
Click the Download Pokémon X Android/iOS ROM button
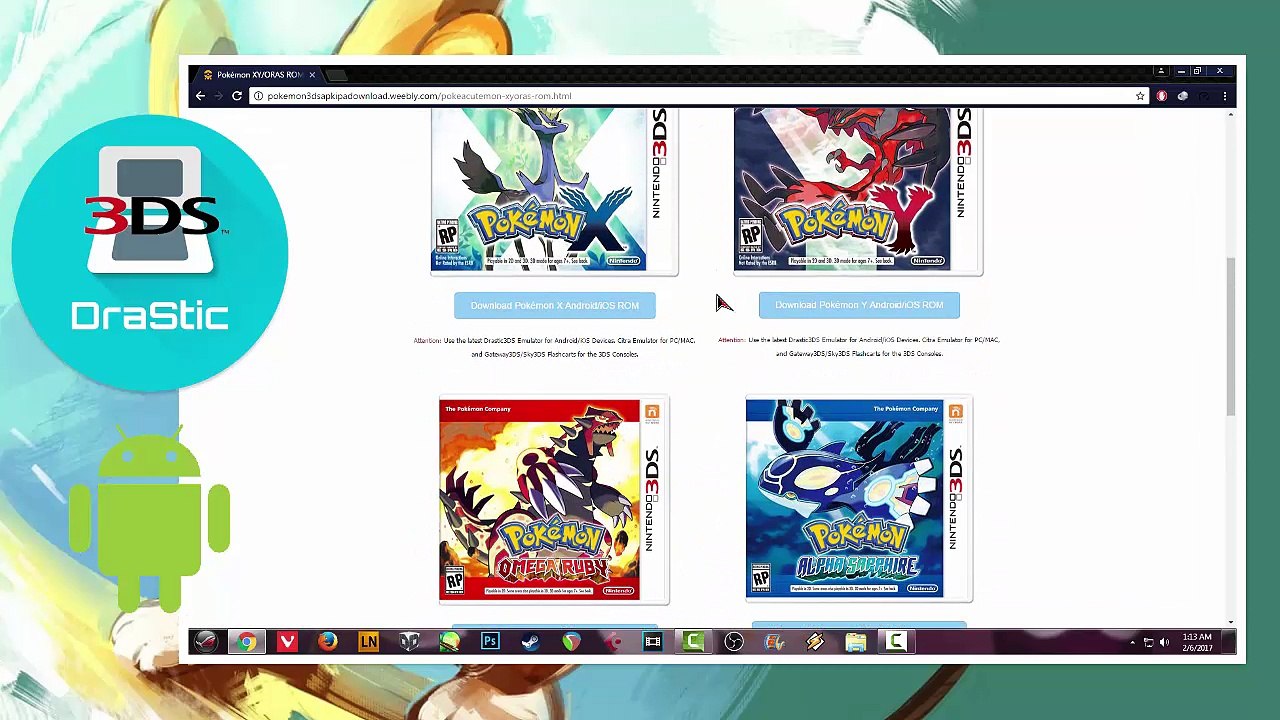pos(555,305)
